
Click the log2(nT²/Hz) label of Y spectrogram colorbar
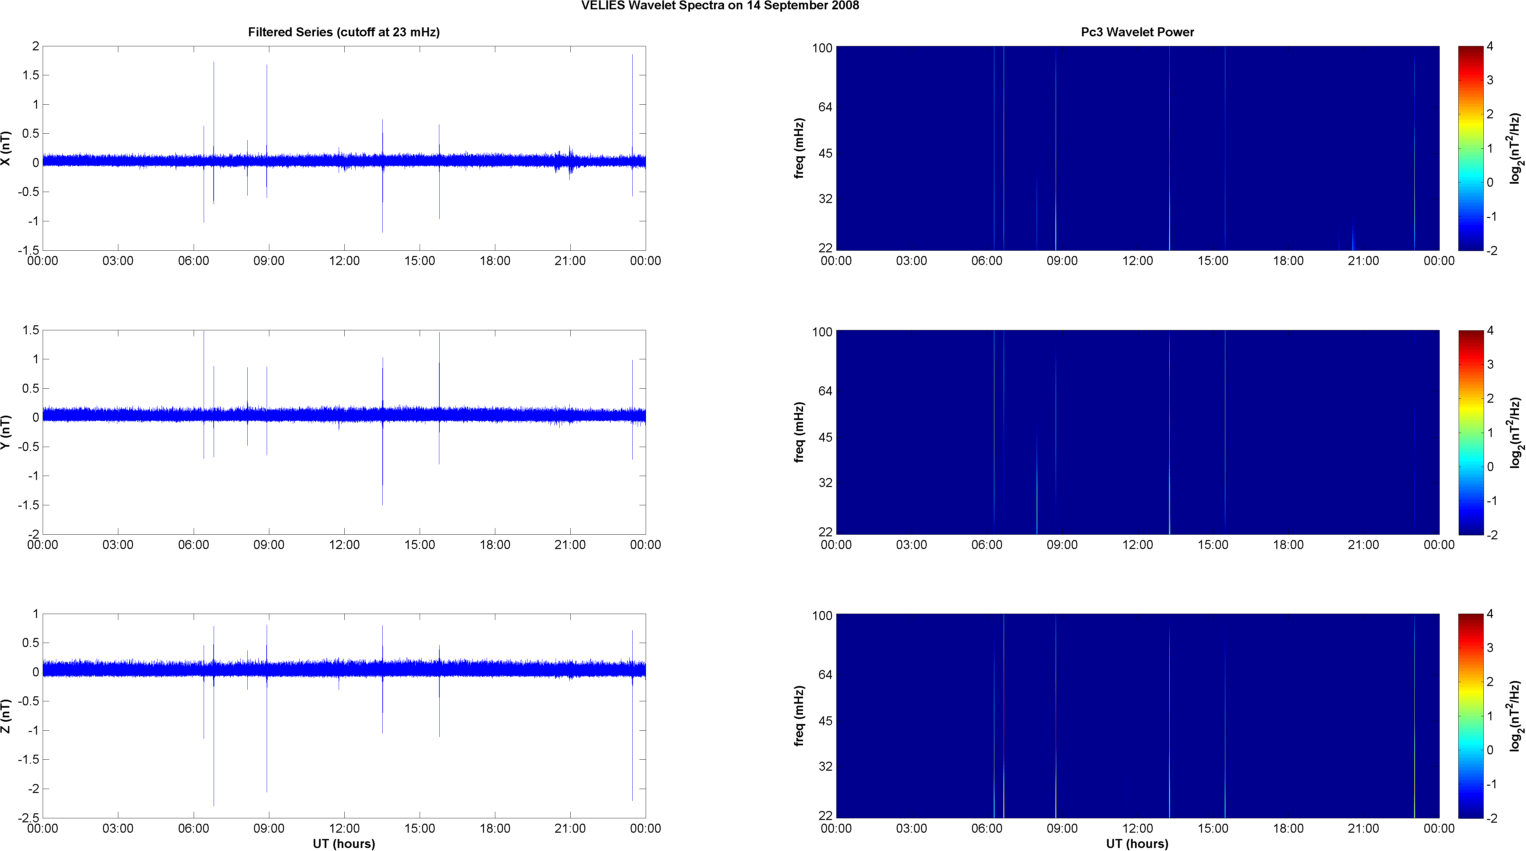point(1516,432)
